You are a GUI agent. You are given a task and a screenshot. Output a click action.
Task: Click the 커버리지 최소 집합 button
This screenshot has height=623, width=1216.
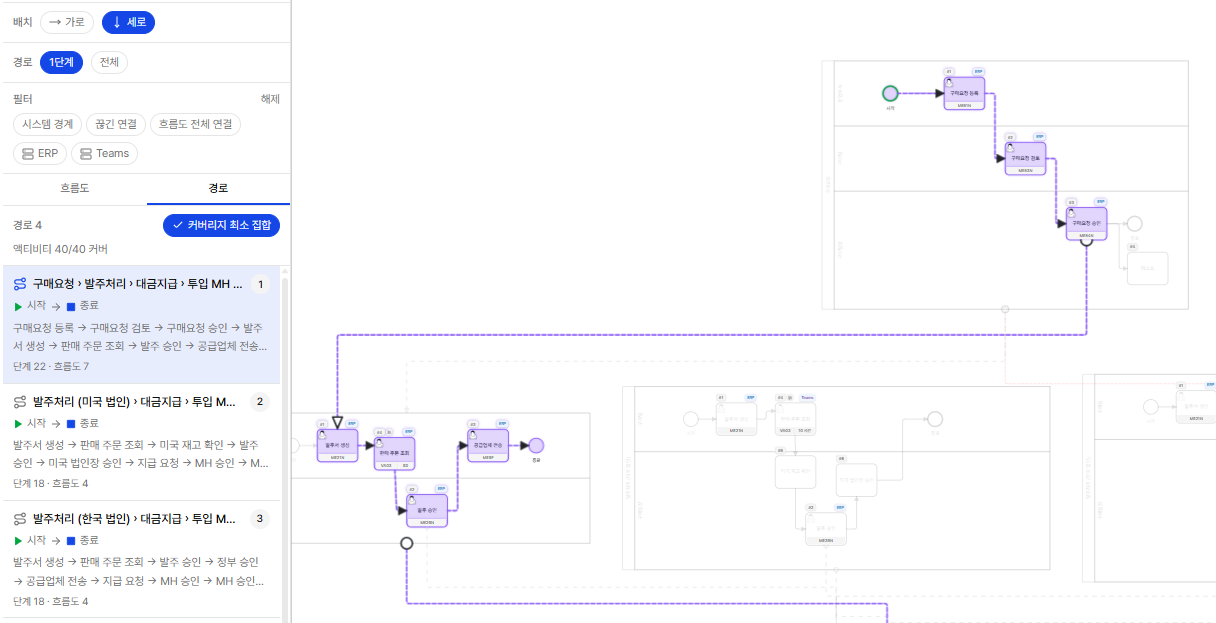click(221, 225)
